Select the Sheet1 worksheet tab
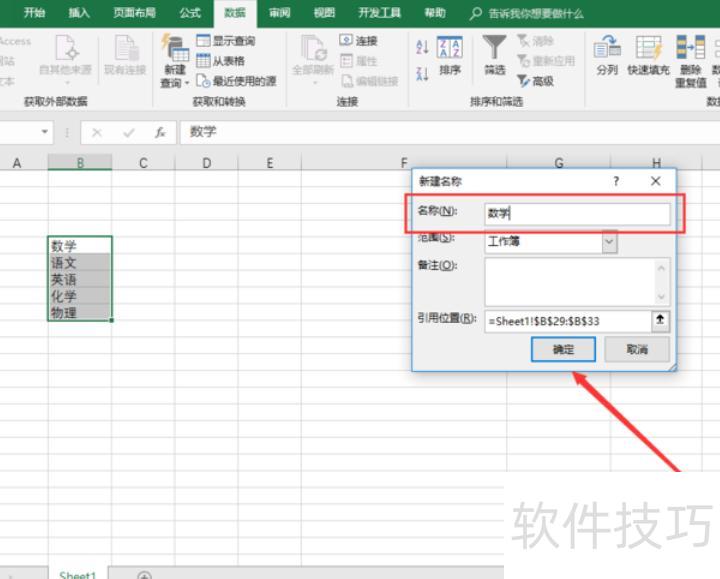Image resolution: width=720 pixels, height=579 pixels. (x=77, y=574)
